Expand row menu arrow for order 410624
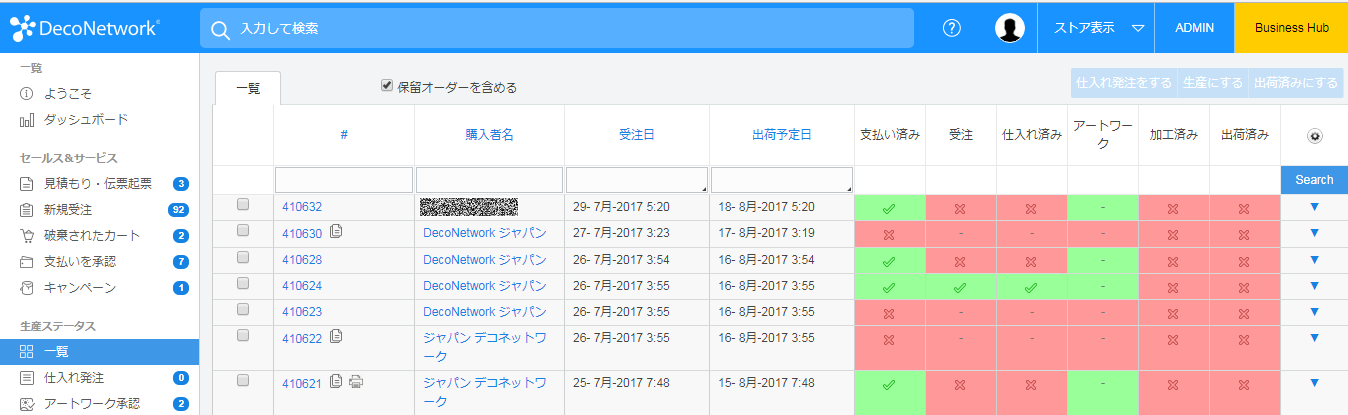 1314,285
